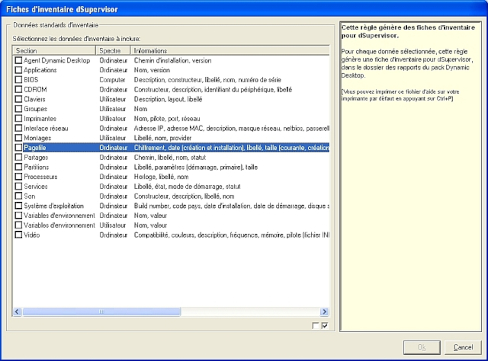488x361 pixels.
Task: Select the 'Partages' row label
Action: click(36, 157)
